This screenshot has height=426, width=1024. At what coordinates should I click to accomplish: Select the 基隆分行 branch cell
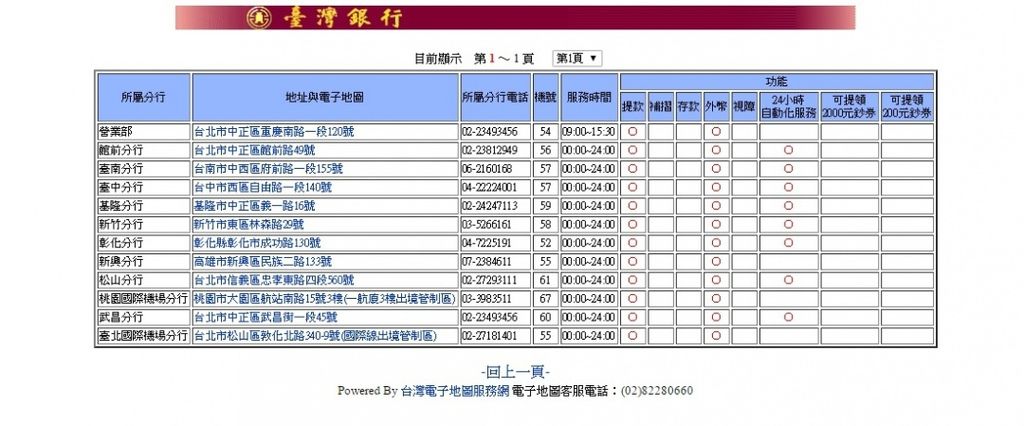click(144, 206)
